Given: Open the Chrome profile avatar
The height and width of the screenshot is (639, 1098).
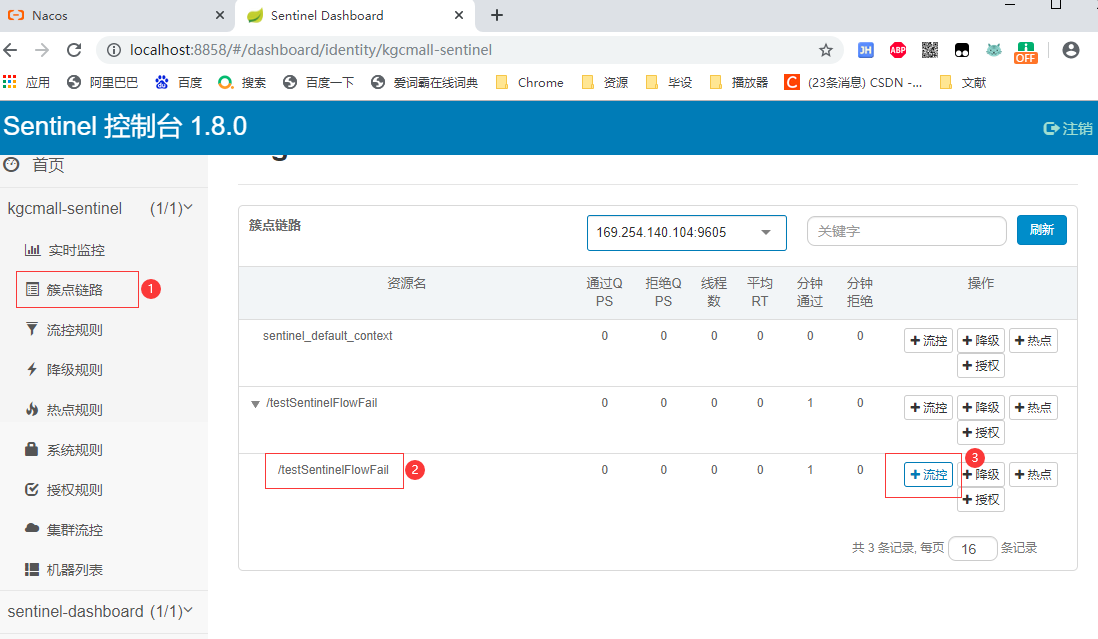Looking at the screenshot, I should (1071, 50).
